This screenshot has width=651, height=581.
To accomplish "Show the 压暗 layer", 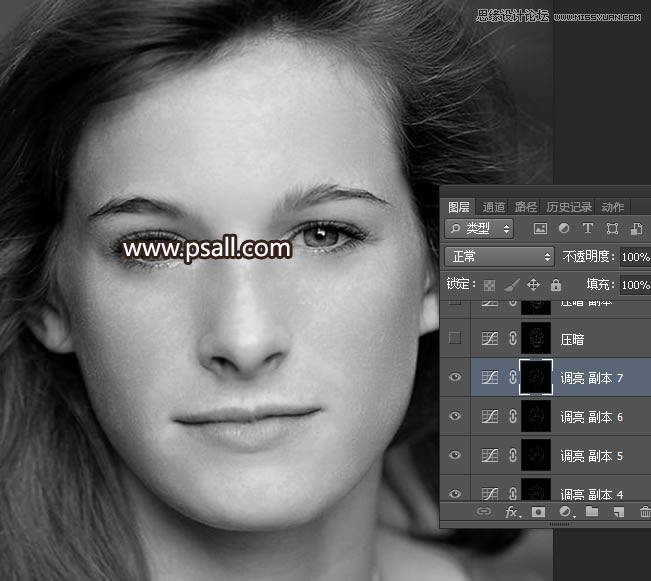I will point(455,339).
